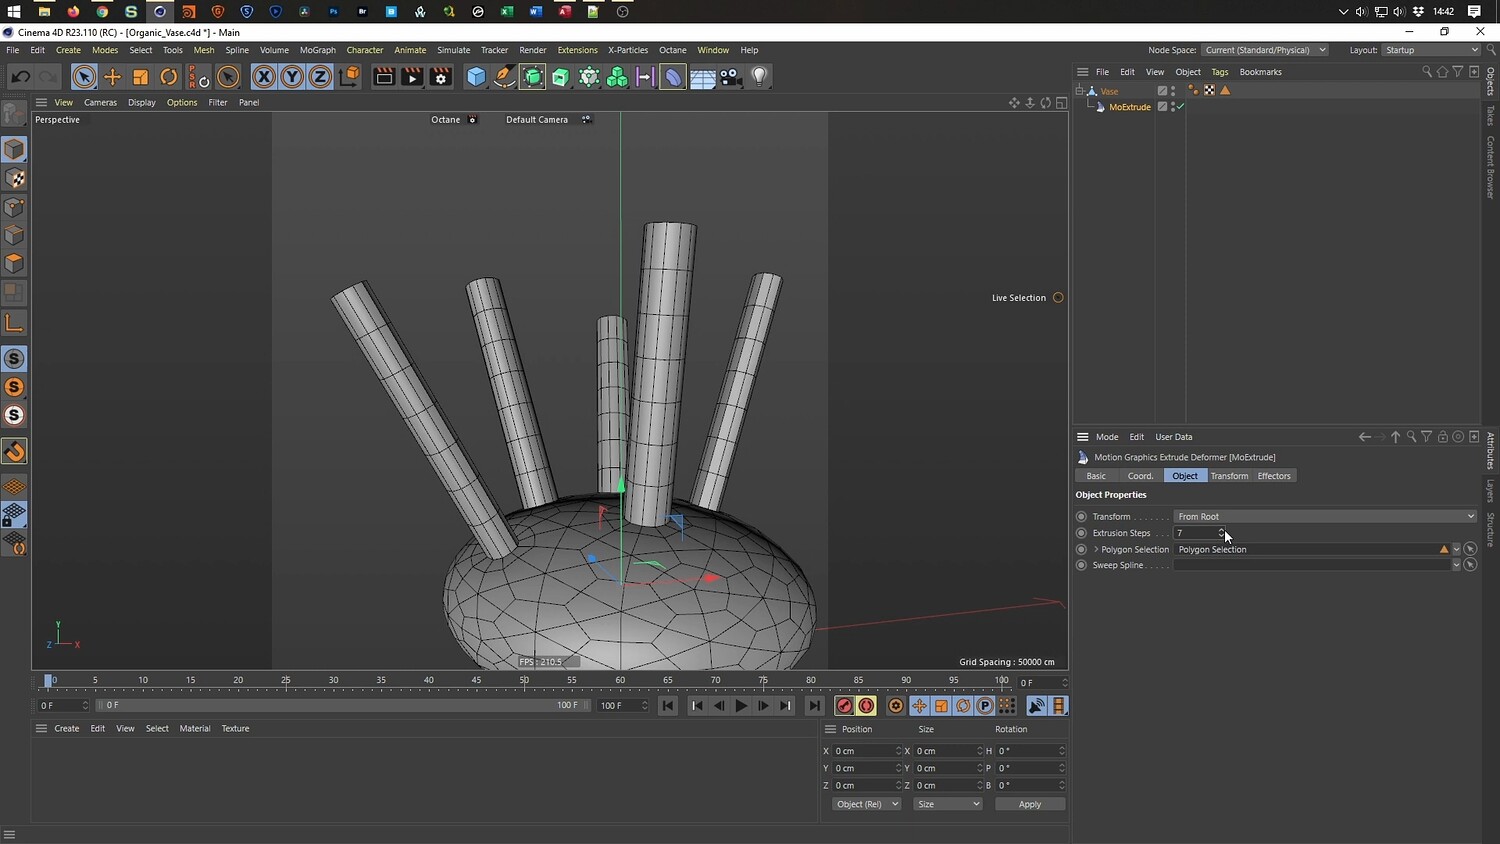
Task: Open Edit Render Settings icon
Action: [440, 77]
